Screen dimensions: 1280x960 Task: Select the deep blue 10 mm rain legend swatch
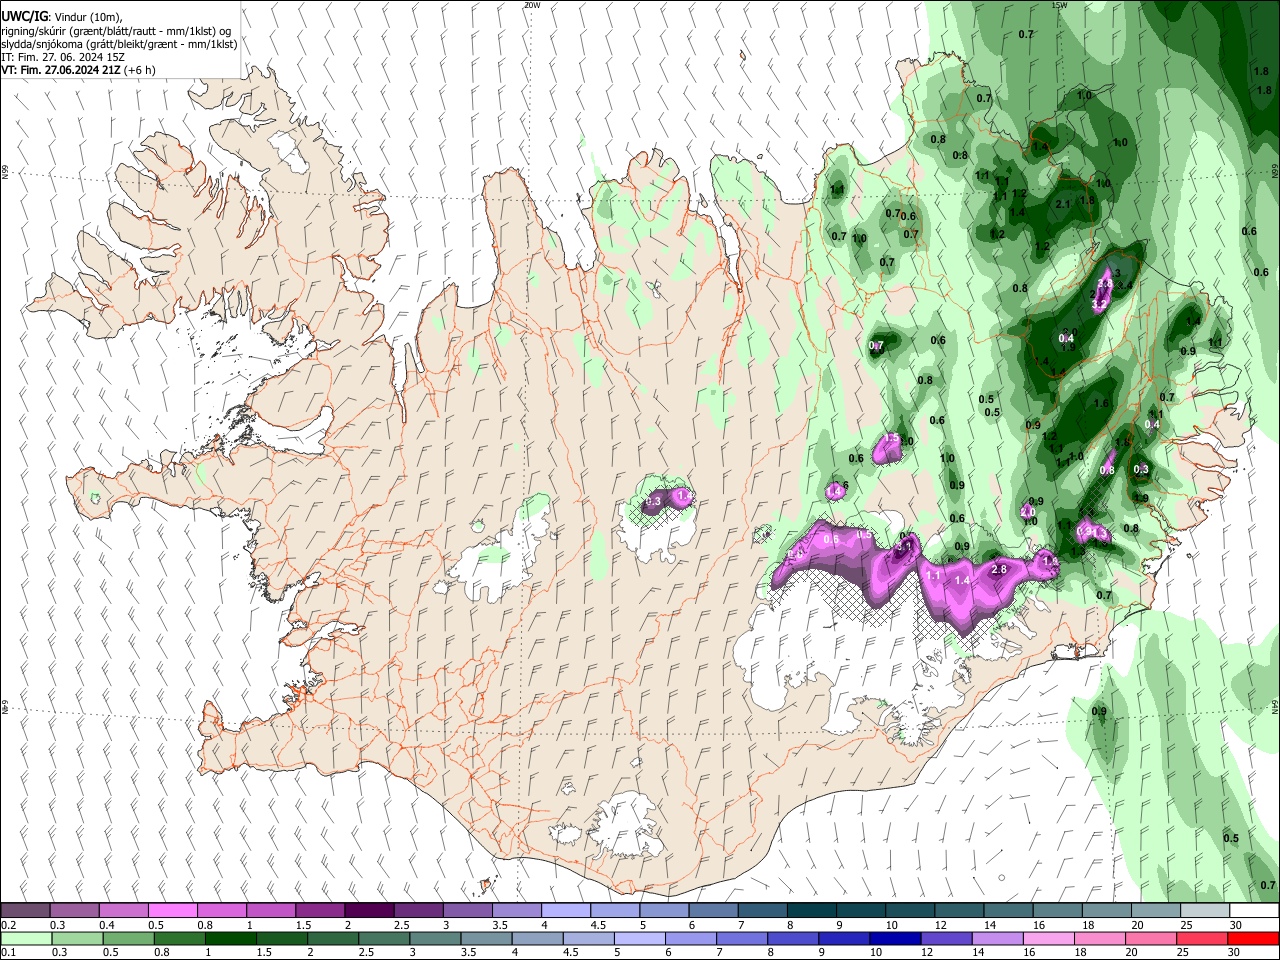(x=894, y=938)
